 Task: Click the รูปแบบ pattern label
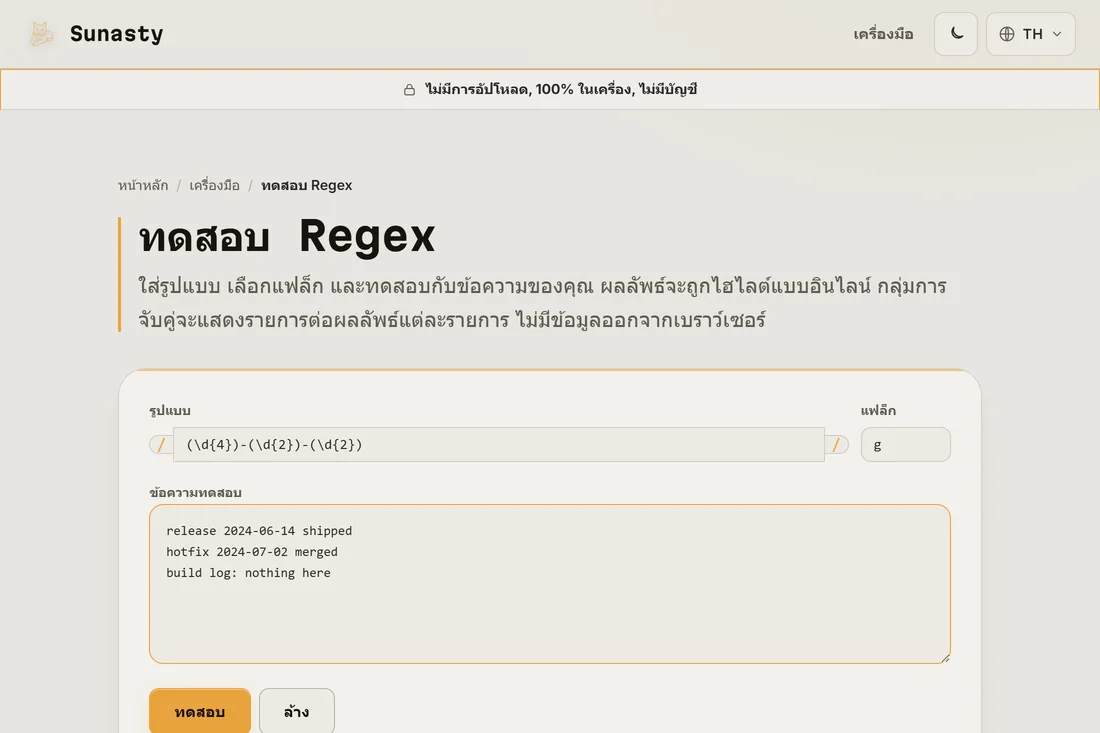pos(170,410)
